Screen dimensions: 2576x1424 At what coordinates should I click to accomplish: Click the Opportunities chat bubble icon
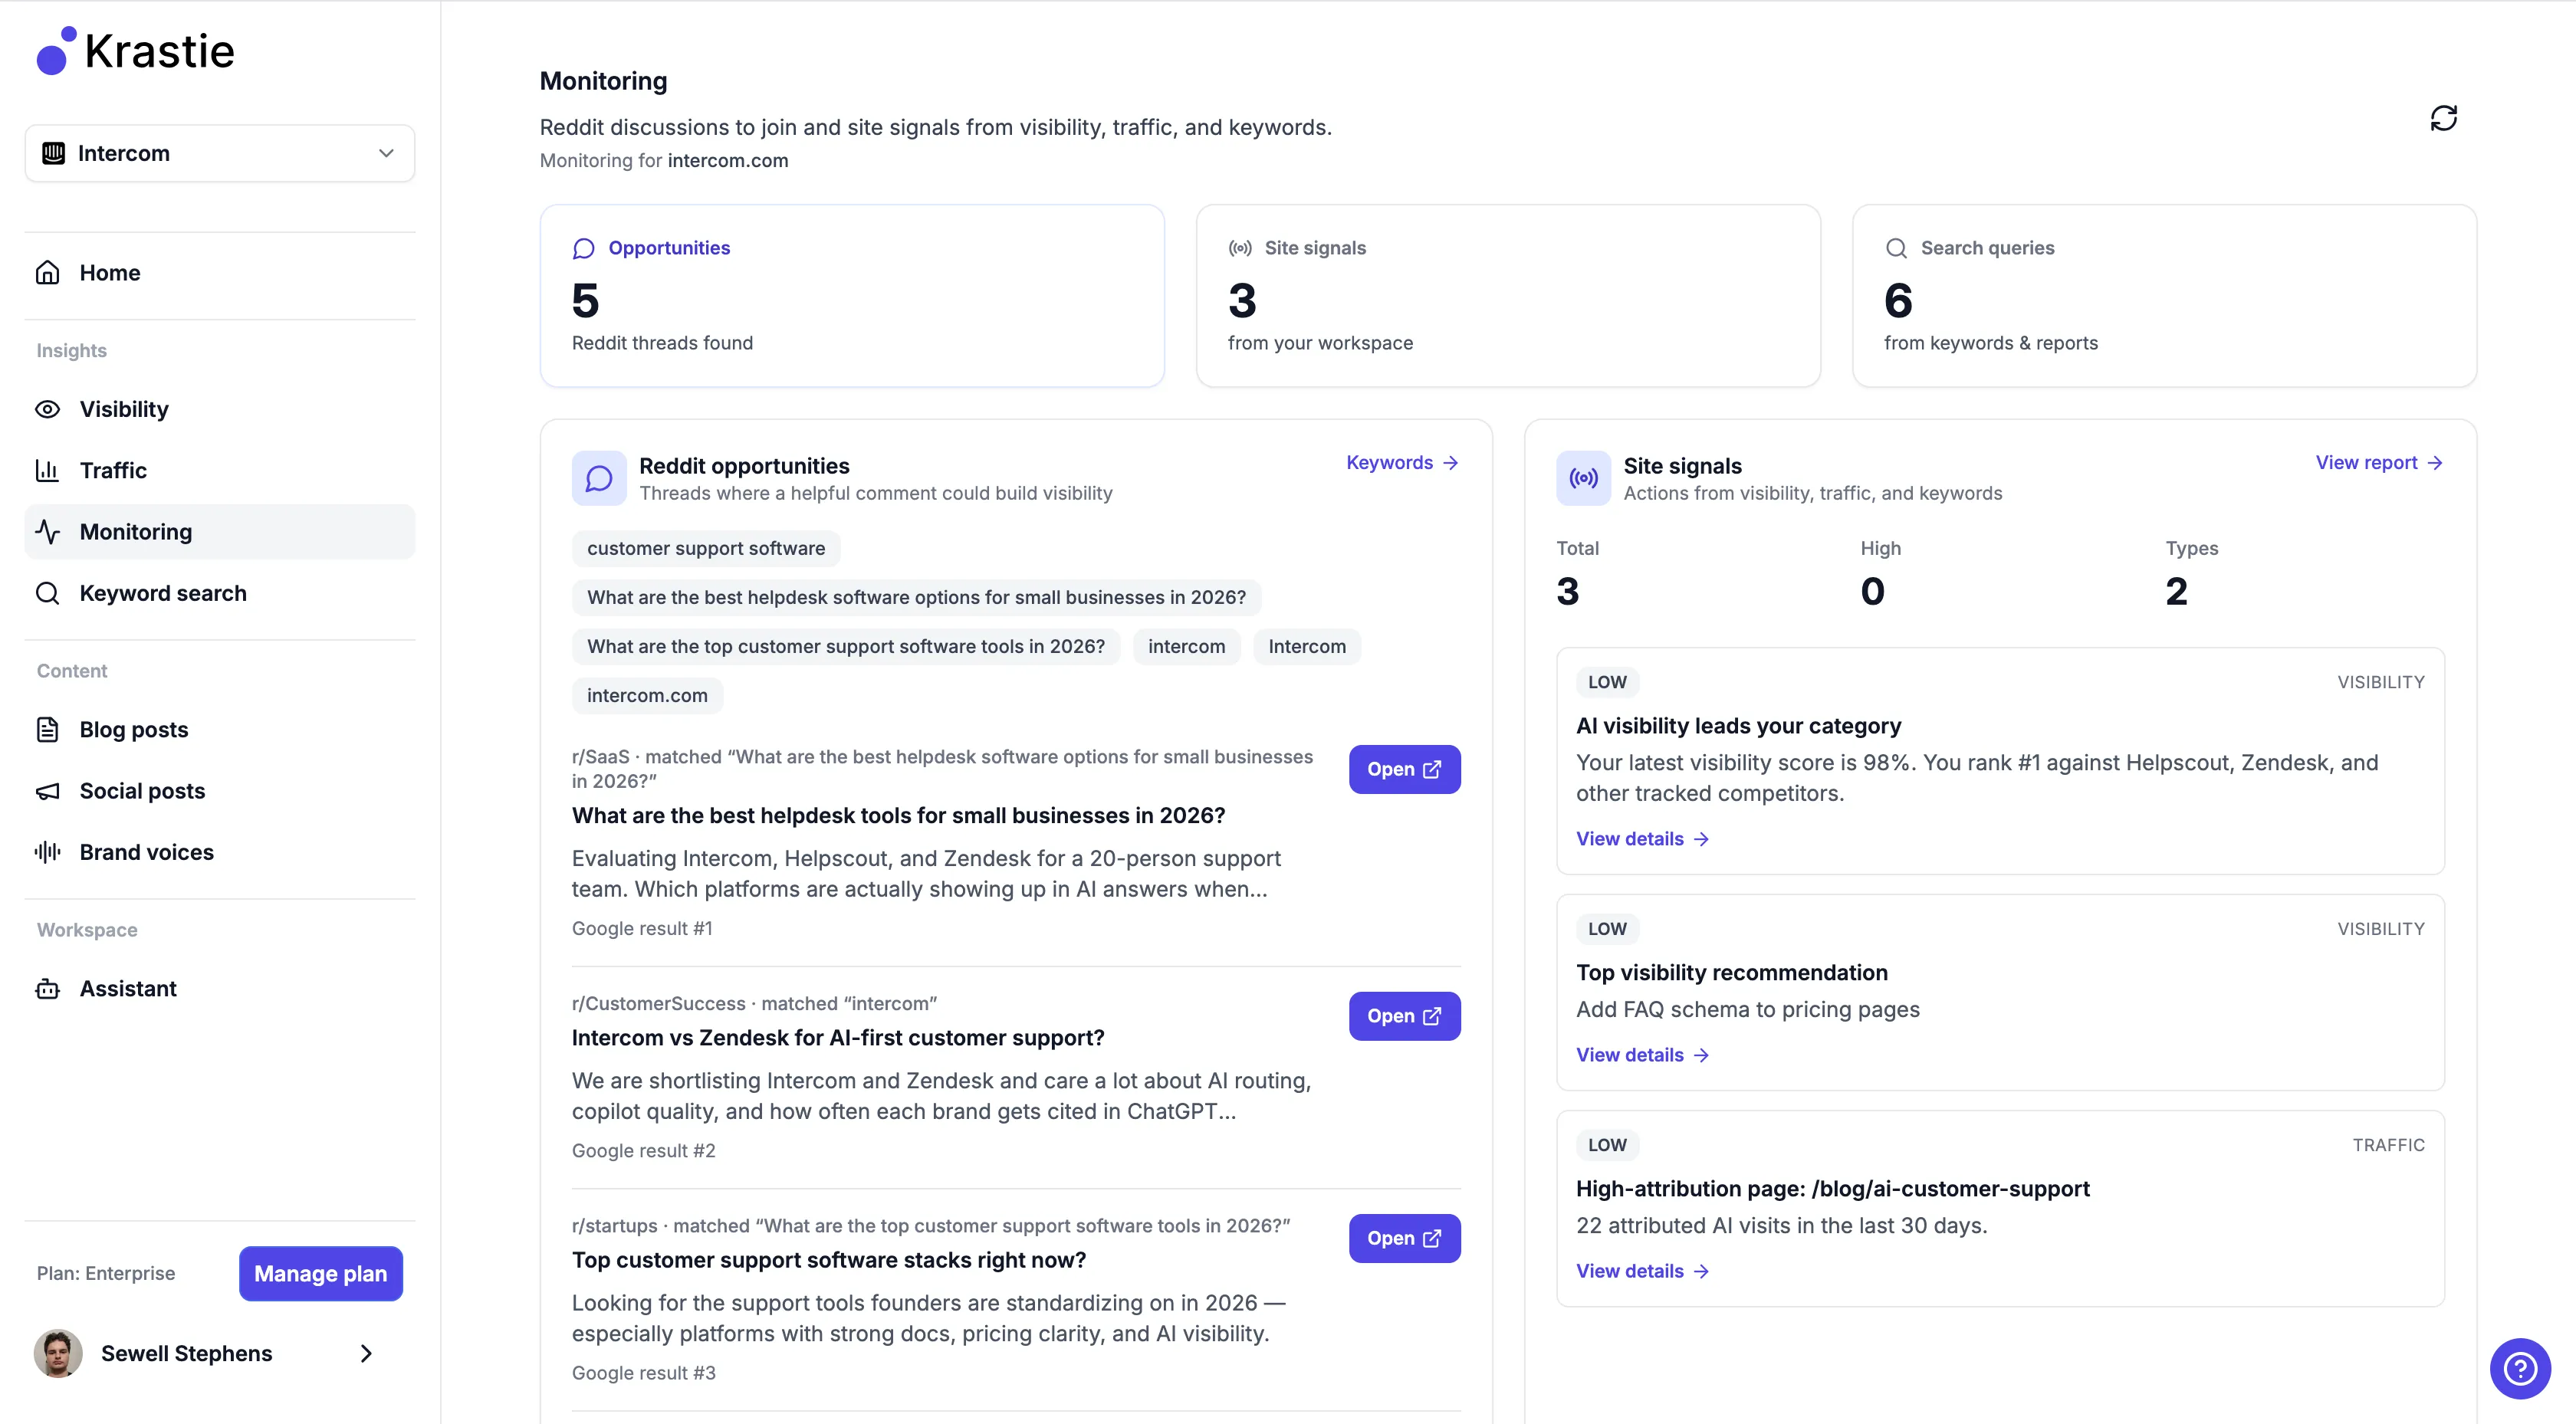click(584, 248)
